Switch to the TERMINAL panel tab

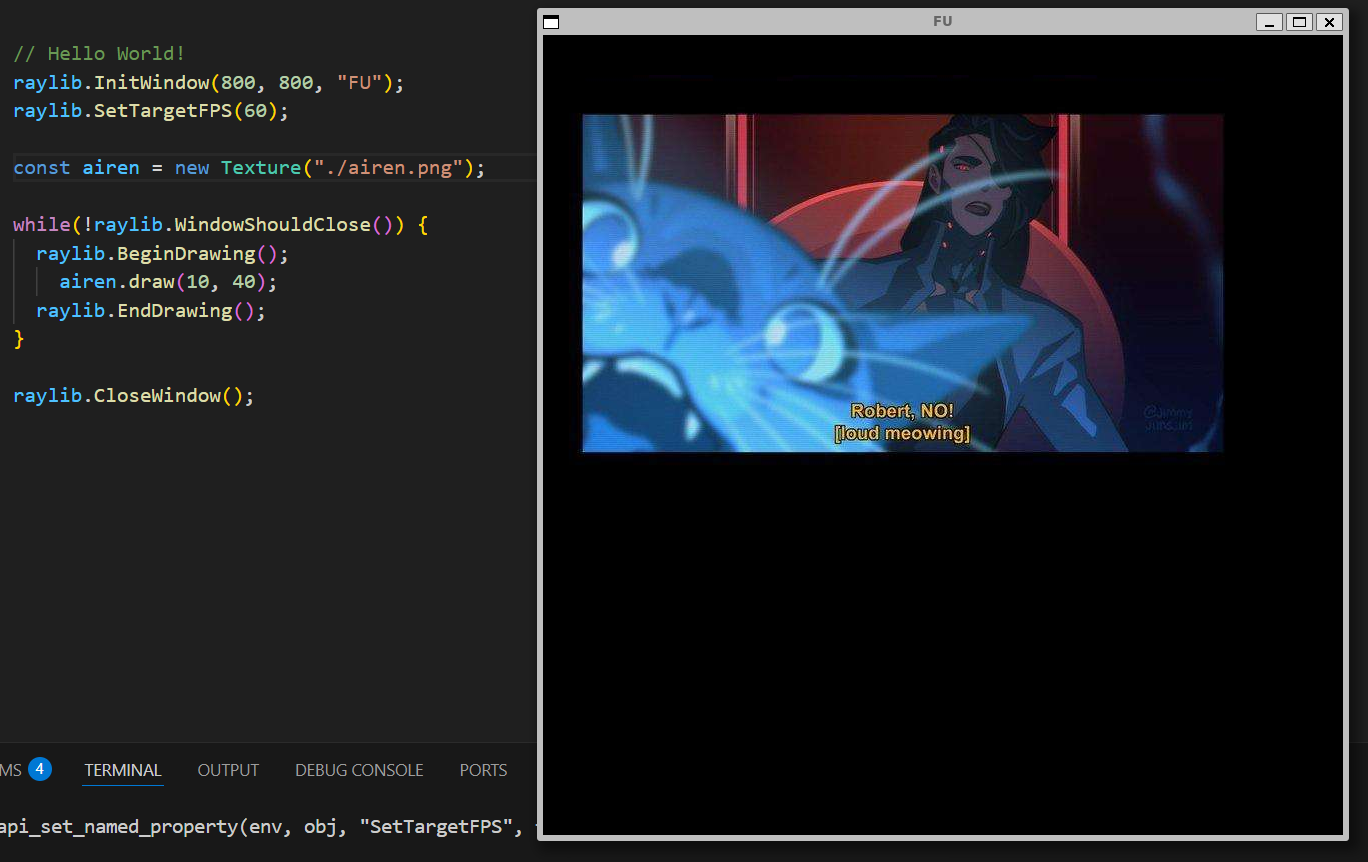tap(123, 770)
